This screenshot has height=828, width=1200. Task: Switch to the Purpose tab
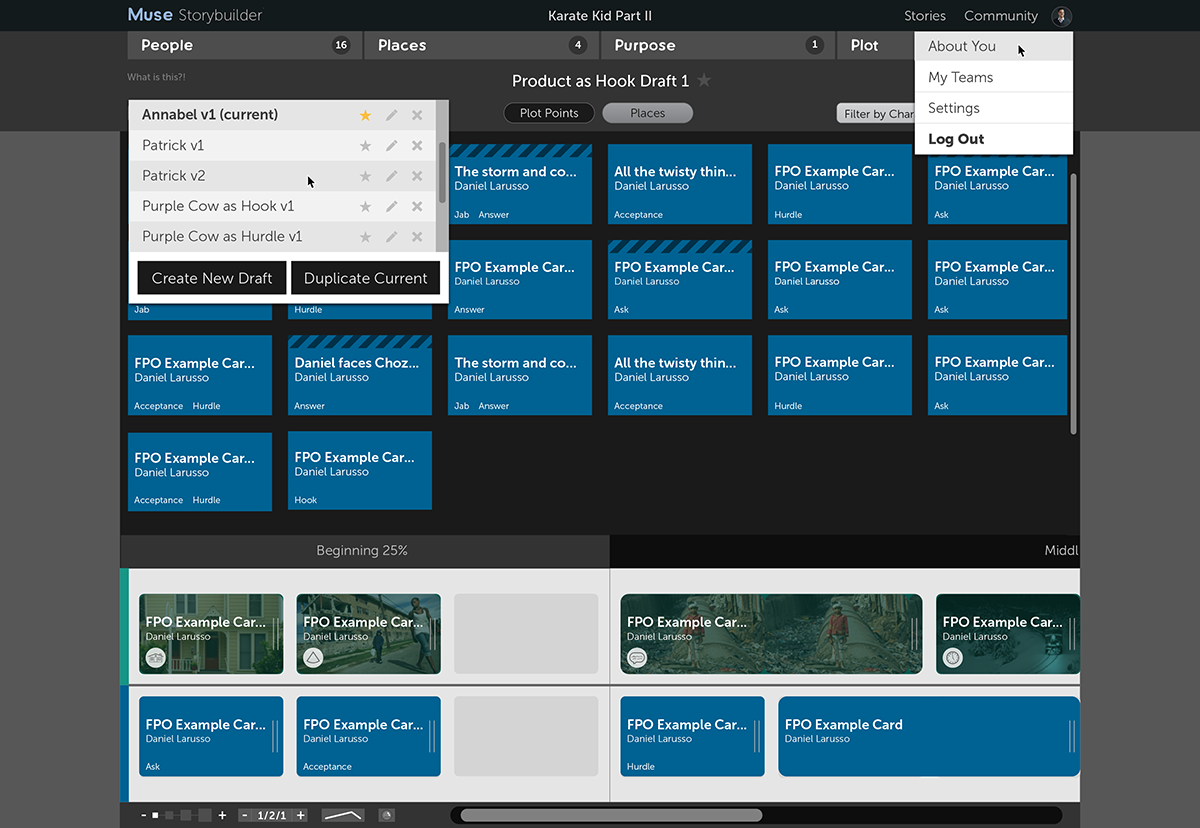[x=717, y=45]
